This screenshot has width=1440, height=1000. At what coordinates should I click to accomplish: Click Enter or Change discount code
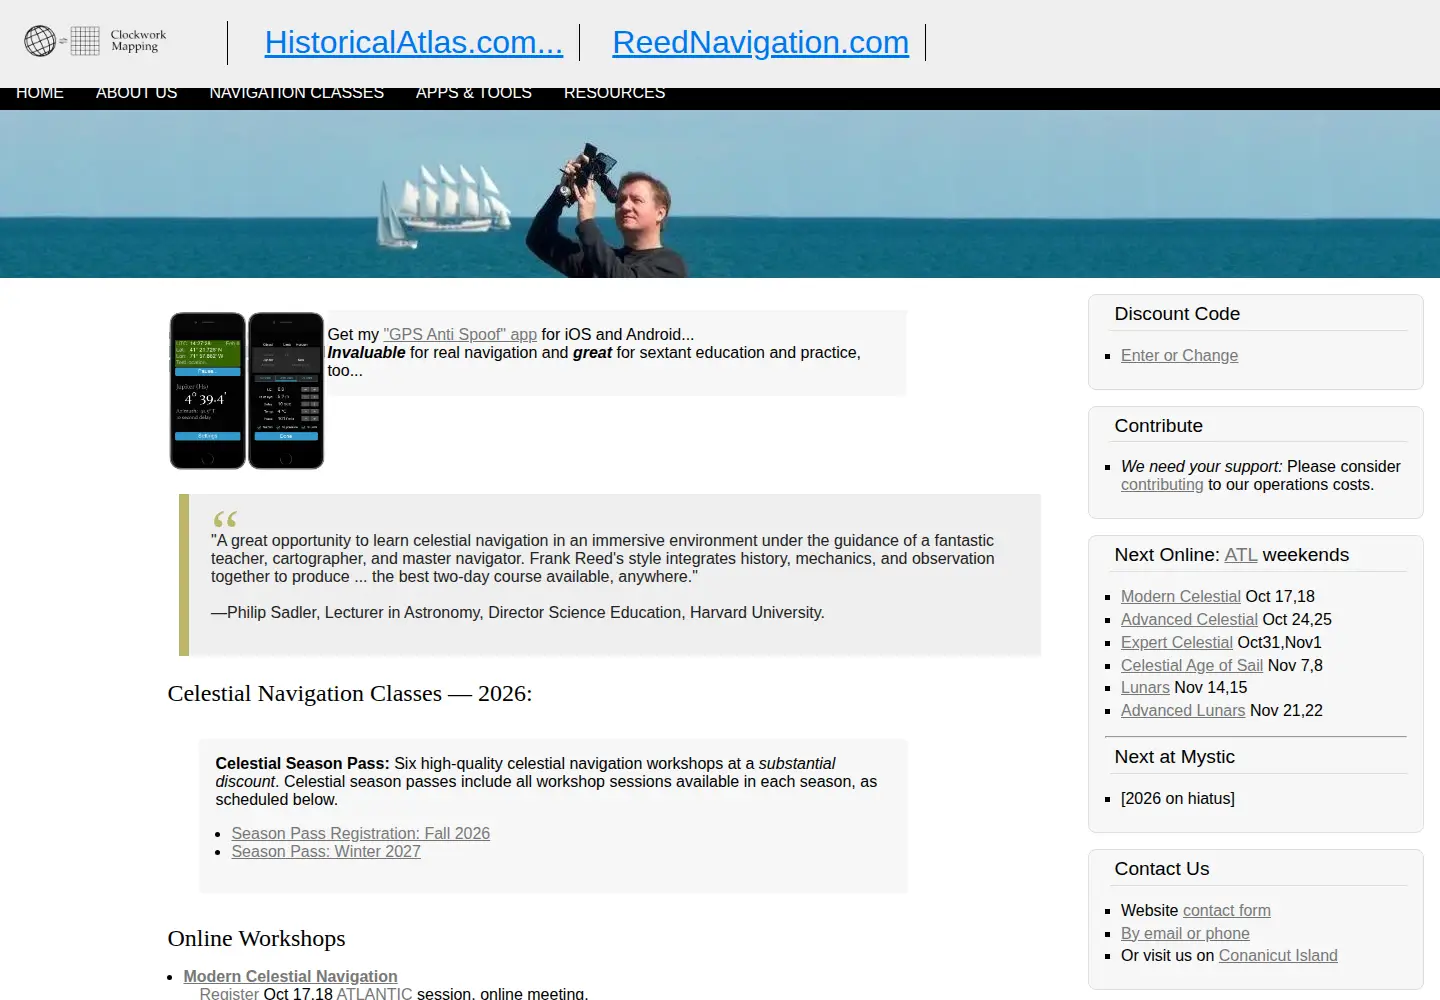[1179, 356]
